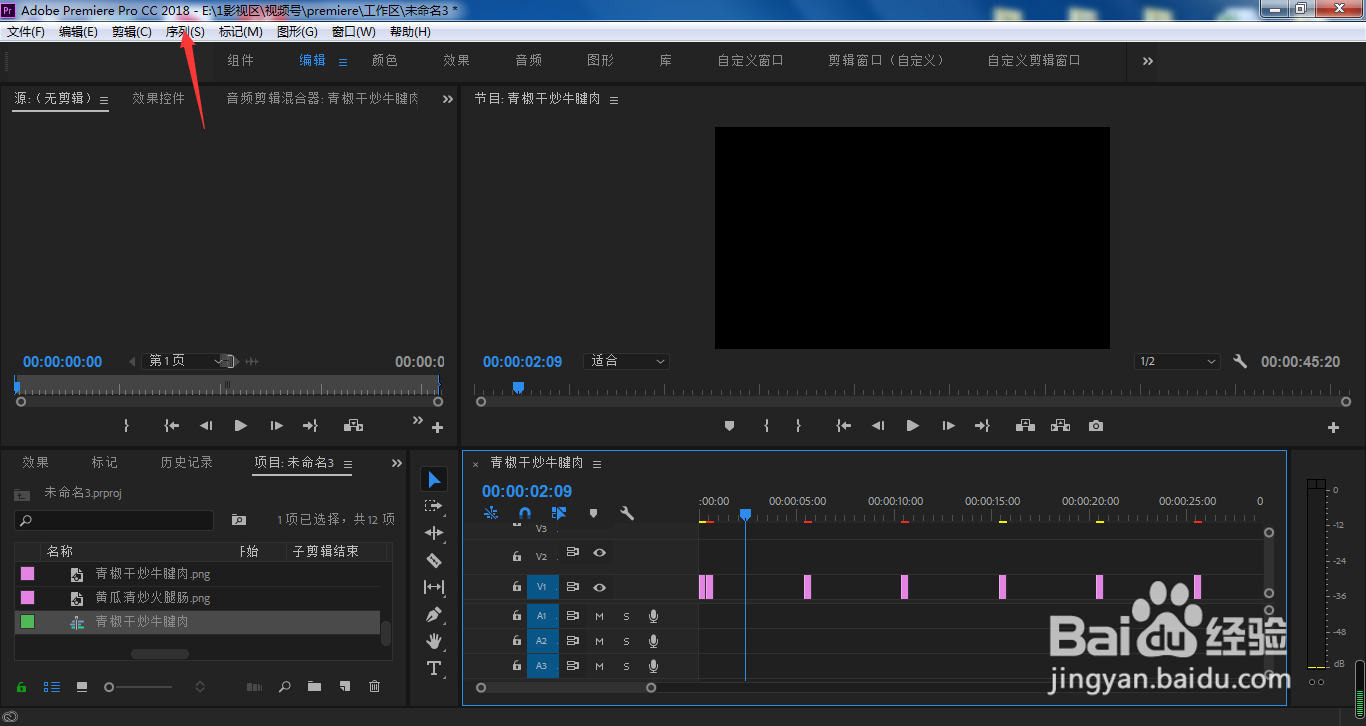Enable voice-over record on track A3
This screenshot has width=1366, height=726.
pos(653,666)
